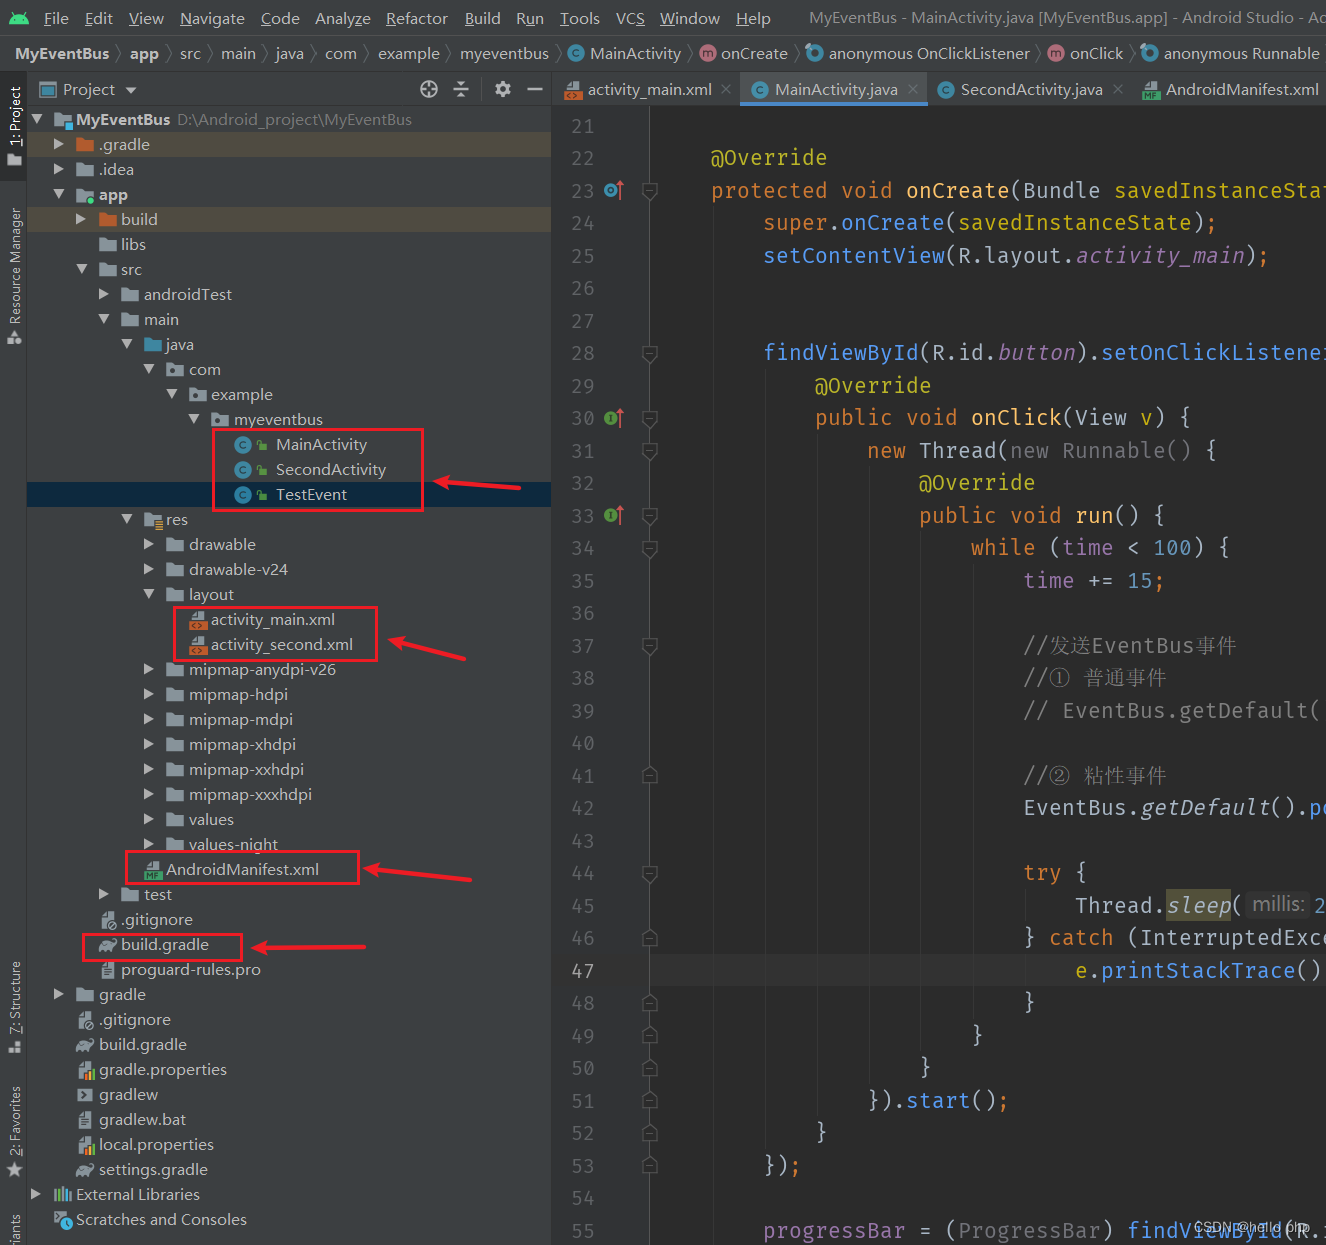Collapse the app module node
Image resolution: width=1326 pixels, height=1245 pixels.
pos(59,194)
